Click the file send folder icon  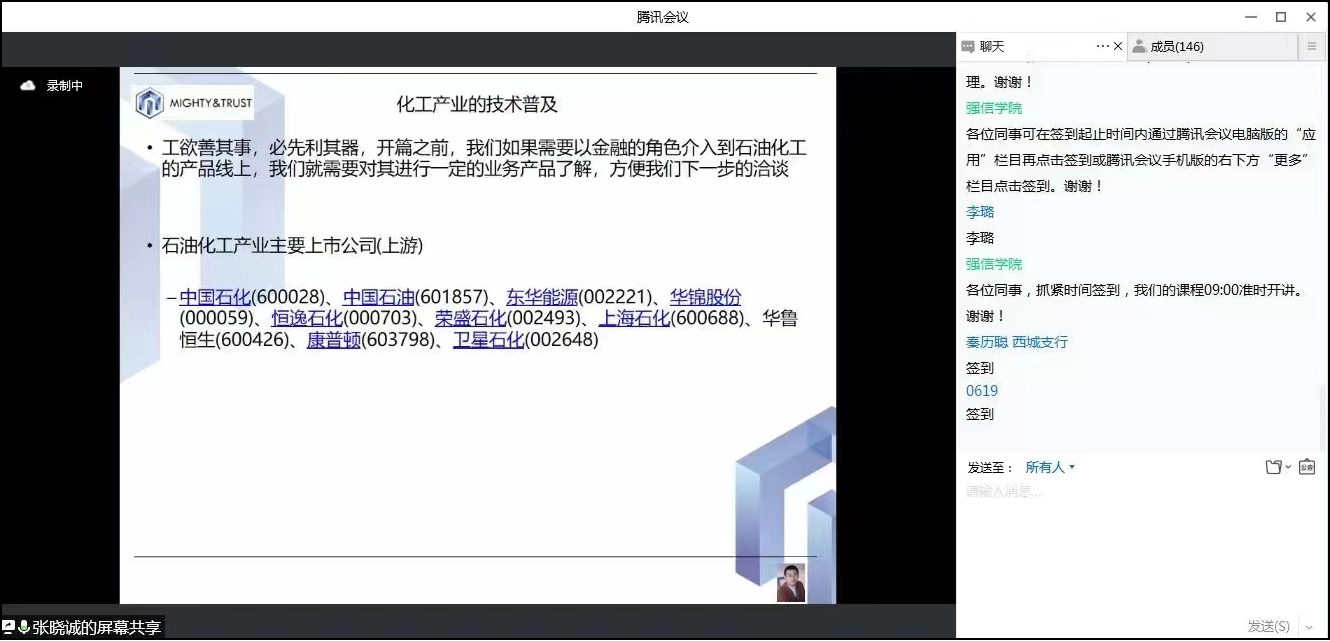coord(1273,467)
